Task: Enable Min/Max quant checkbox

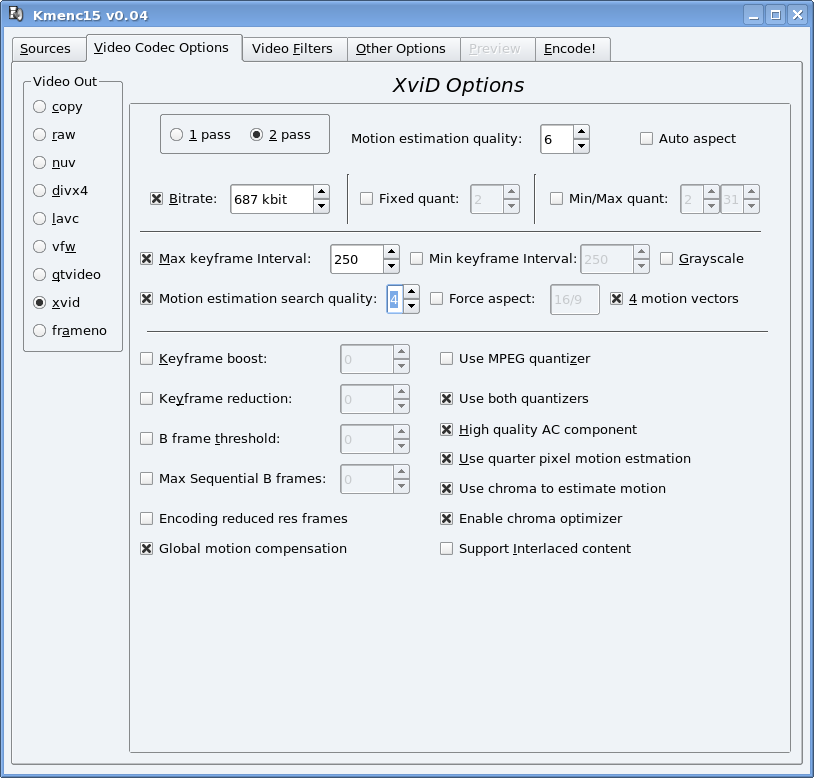Action: click(x=557, y=199)
